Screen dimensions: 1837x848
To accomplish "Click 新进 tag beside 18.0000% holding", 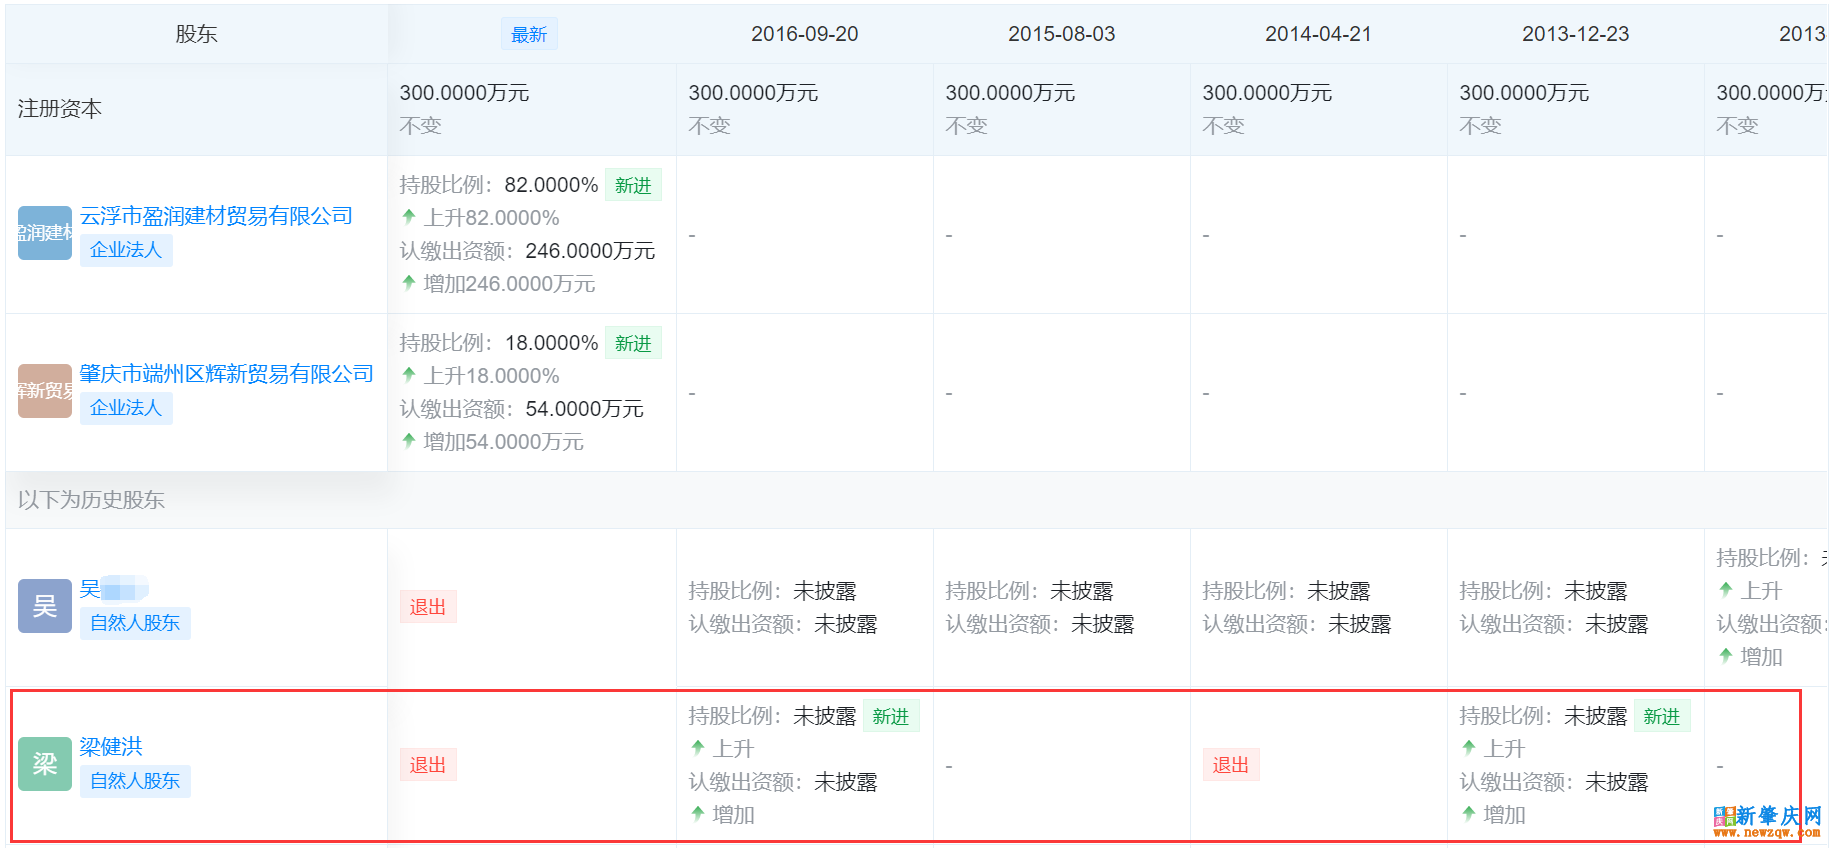I will point(633,343).
